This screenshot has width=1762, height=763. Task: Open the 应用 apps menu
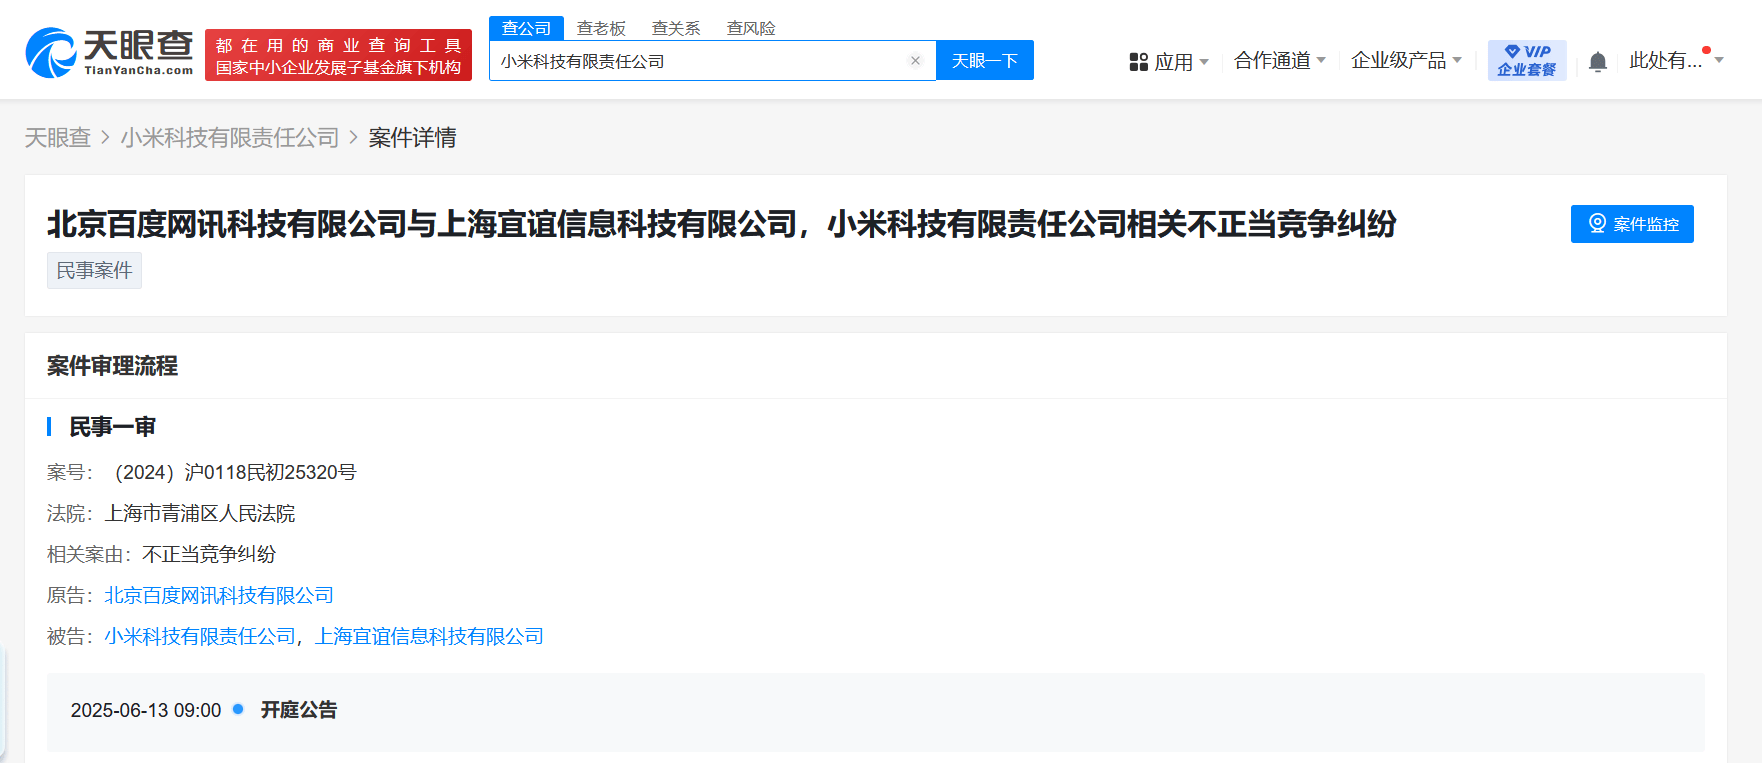point(1169,62)
